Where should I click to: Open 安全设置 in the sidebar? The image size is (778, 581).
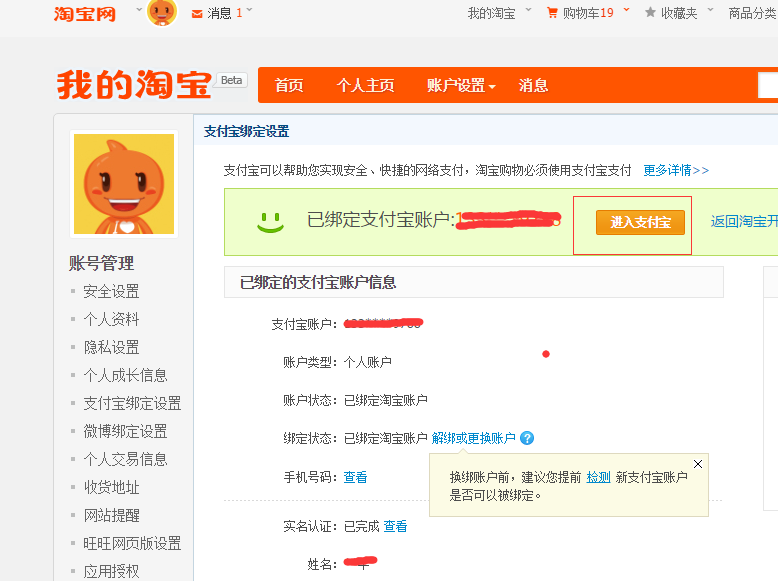111,291
